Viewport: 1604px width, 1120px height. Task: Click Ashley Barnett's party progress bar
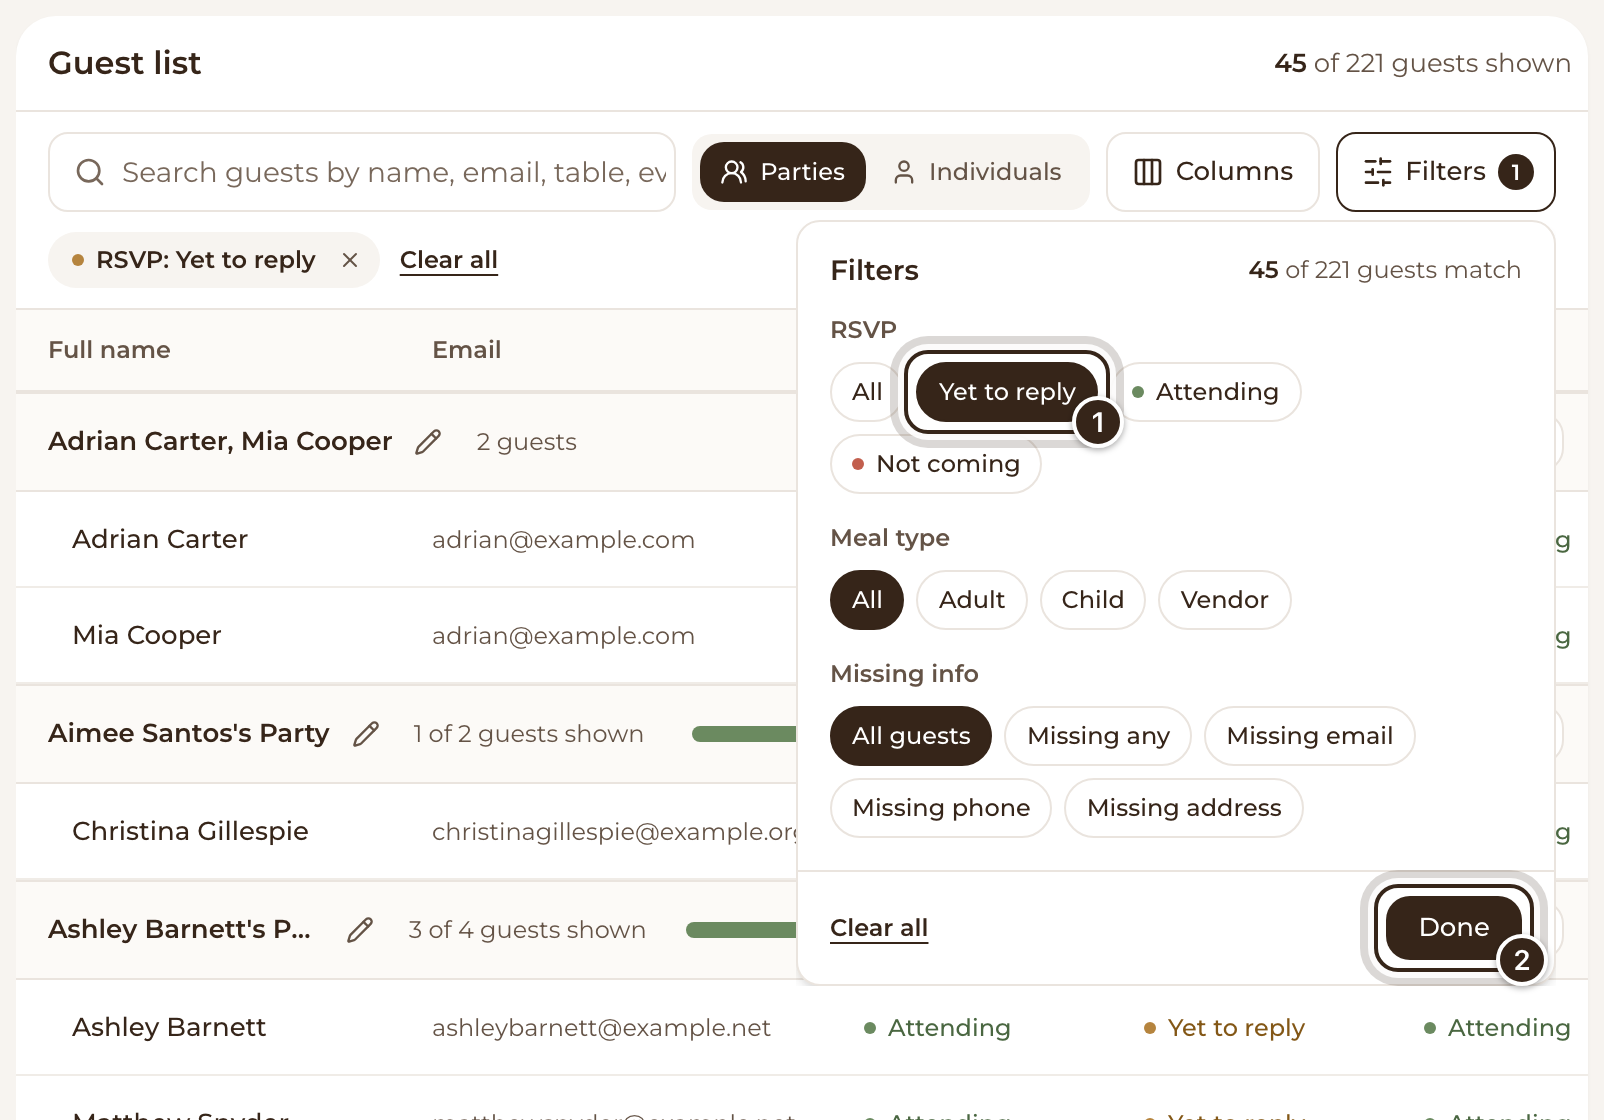click(741, 930)
